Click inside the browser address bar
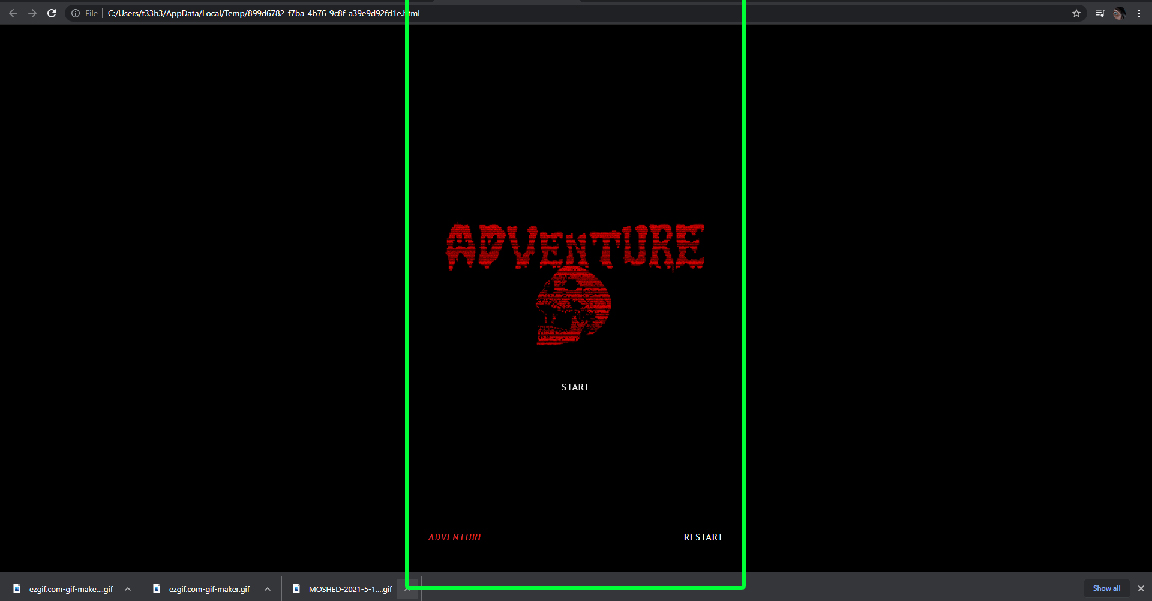 [300, 13]
